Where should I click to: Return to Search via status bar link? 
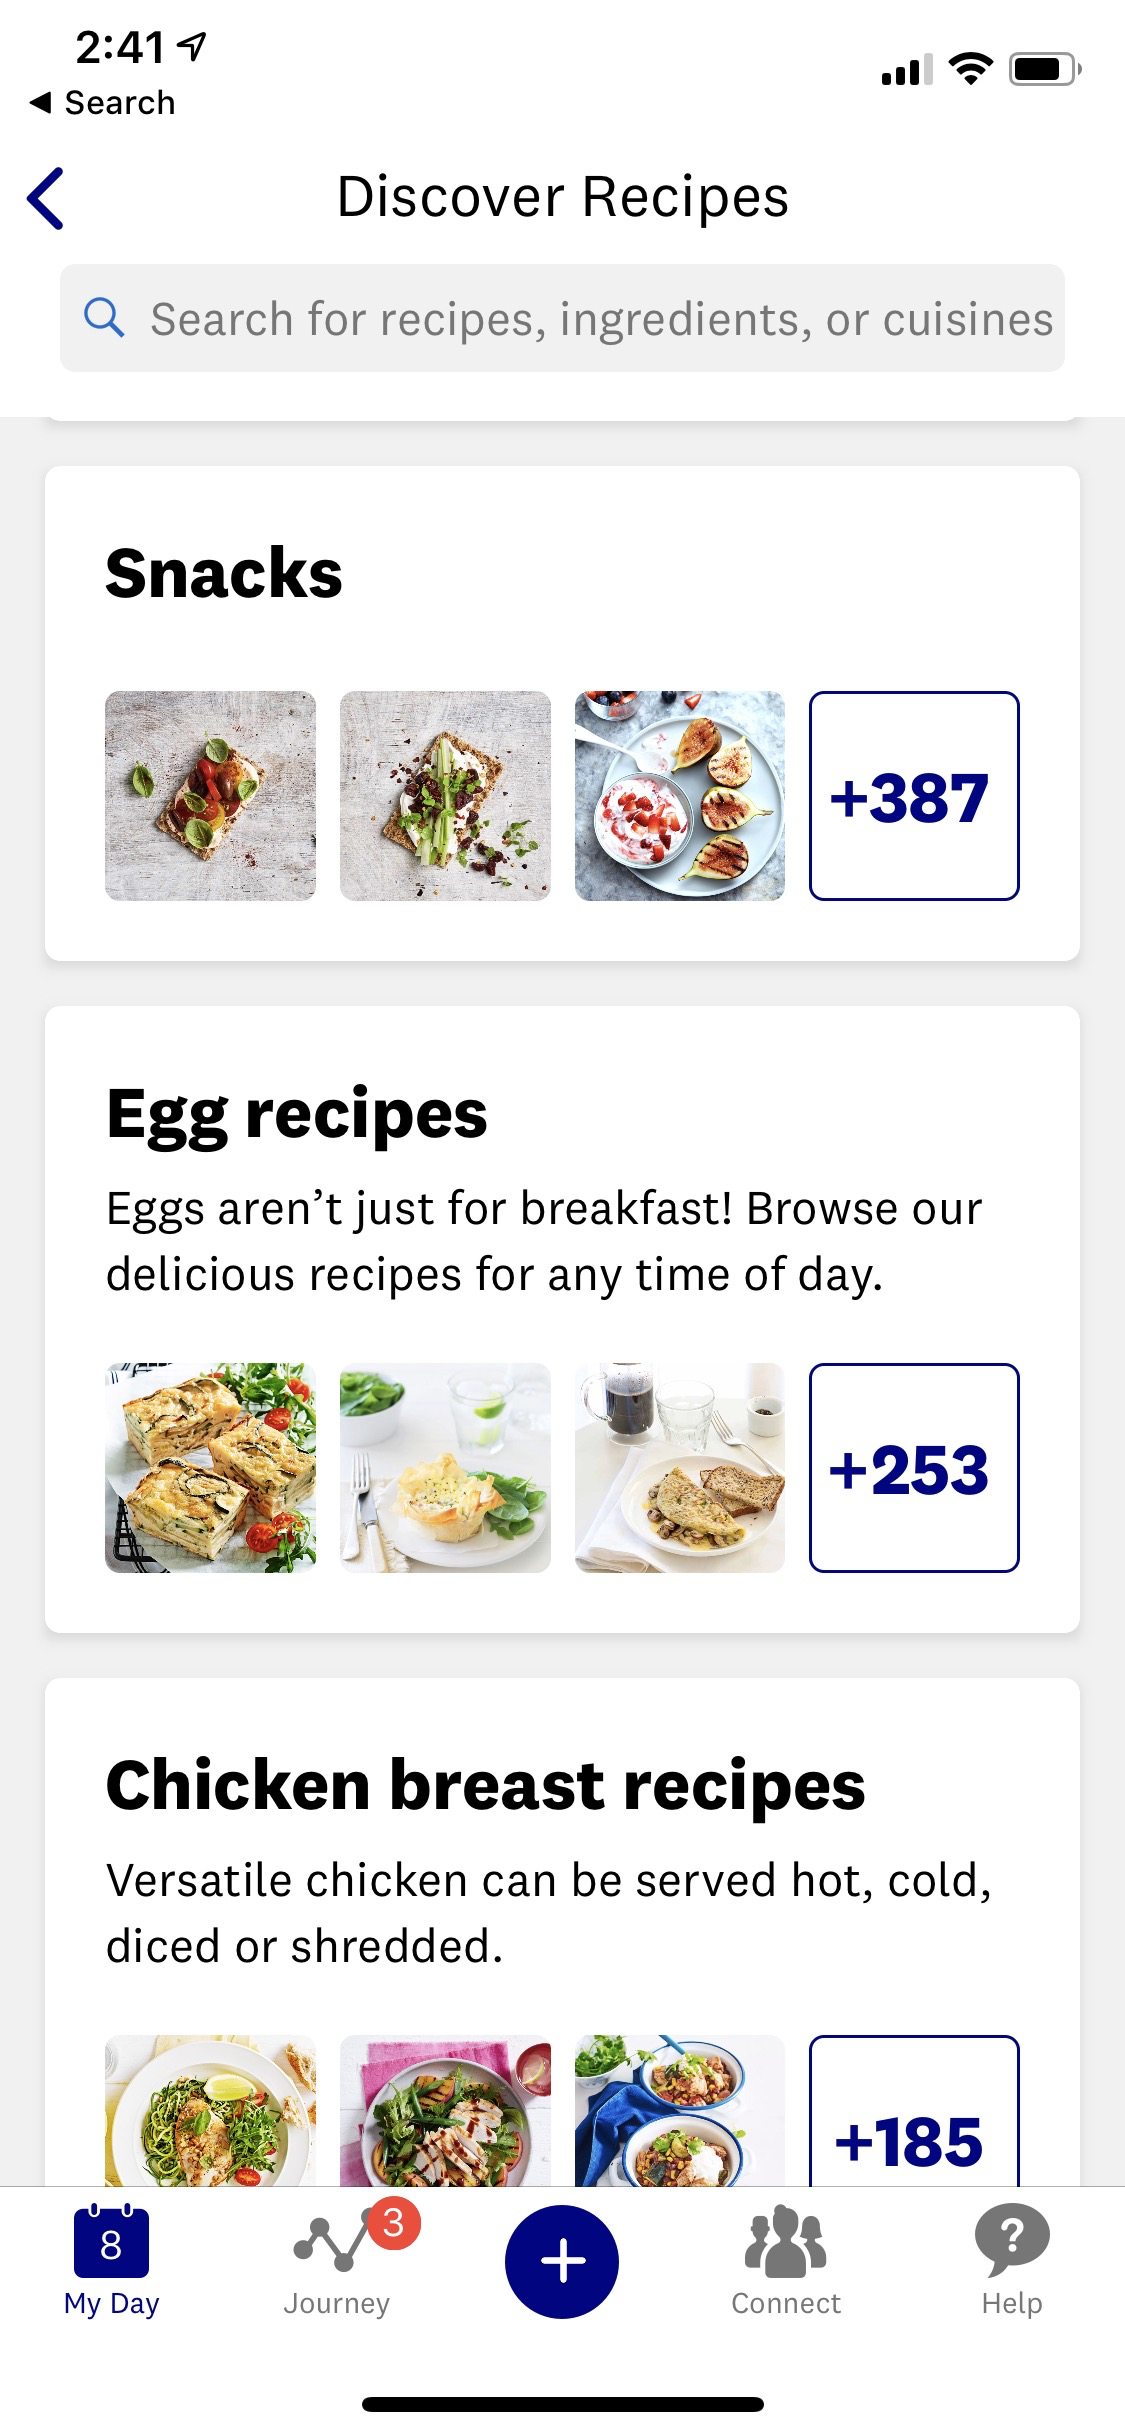click(103, 102)
